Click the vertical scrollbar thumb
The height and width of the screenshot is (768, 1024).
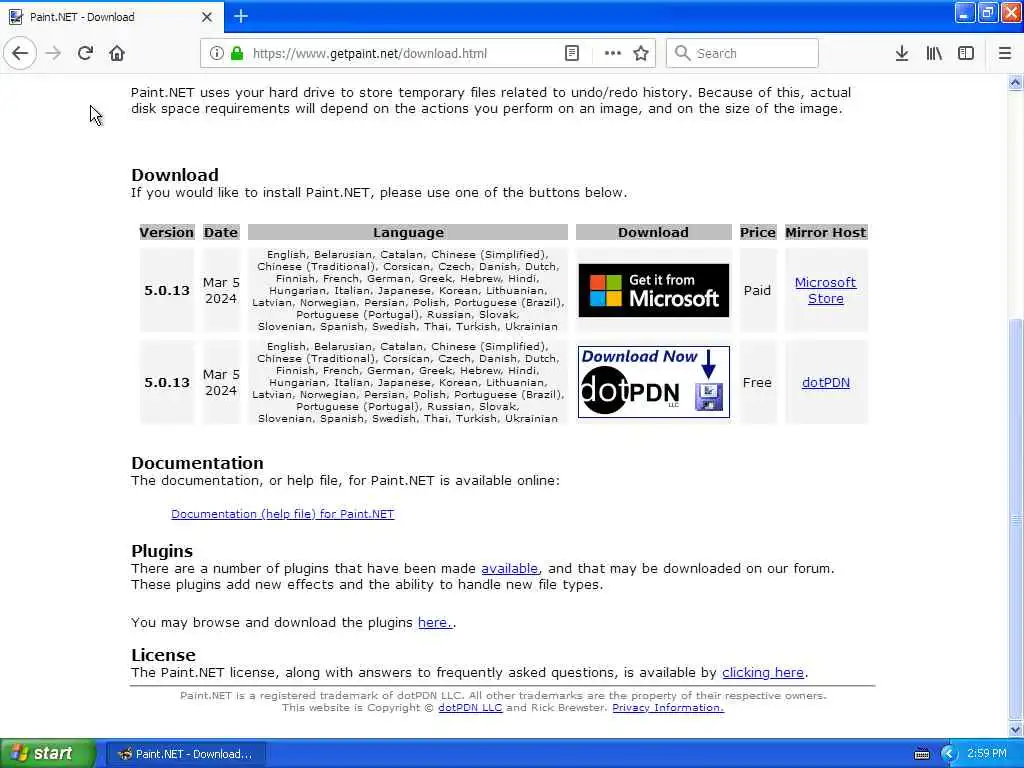tap(1016, 519)
